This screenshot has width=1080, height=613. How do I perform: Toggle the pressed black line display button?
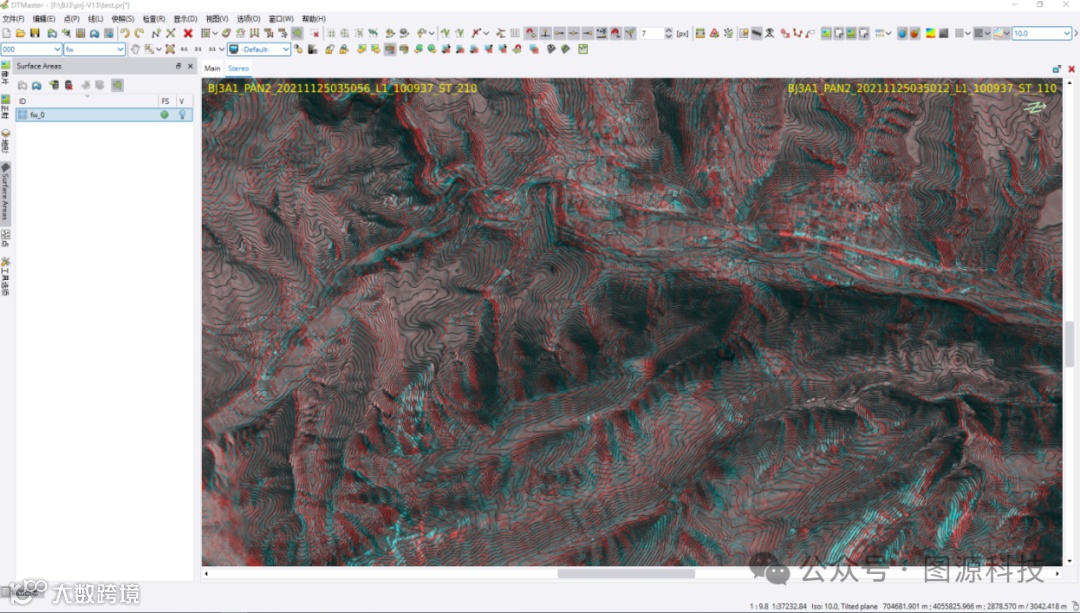756,33
